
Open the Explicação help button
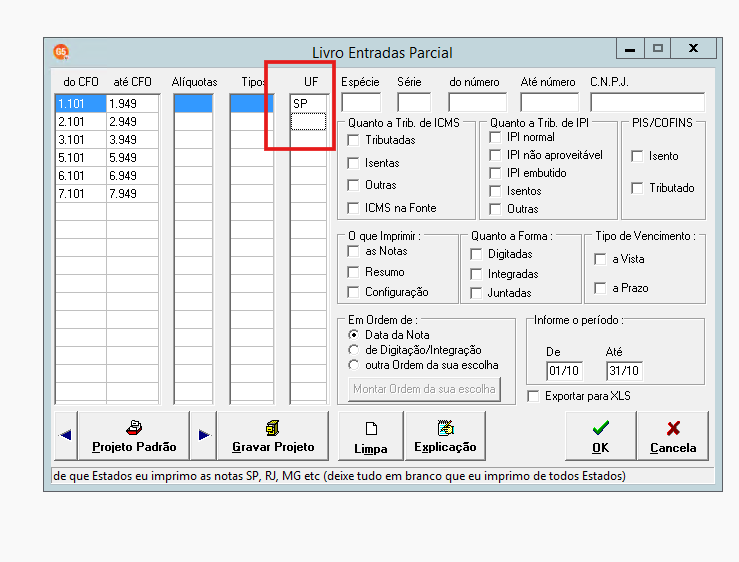pyautogui.click(x=445, y=435)
